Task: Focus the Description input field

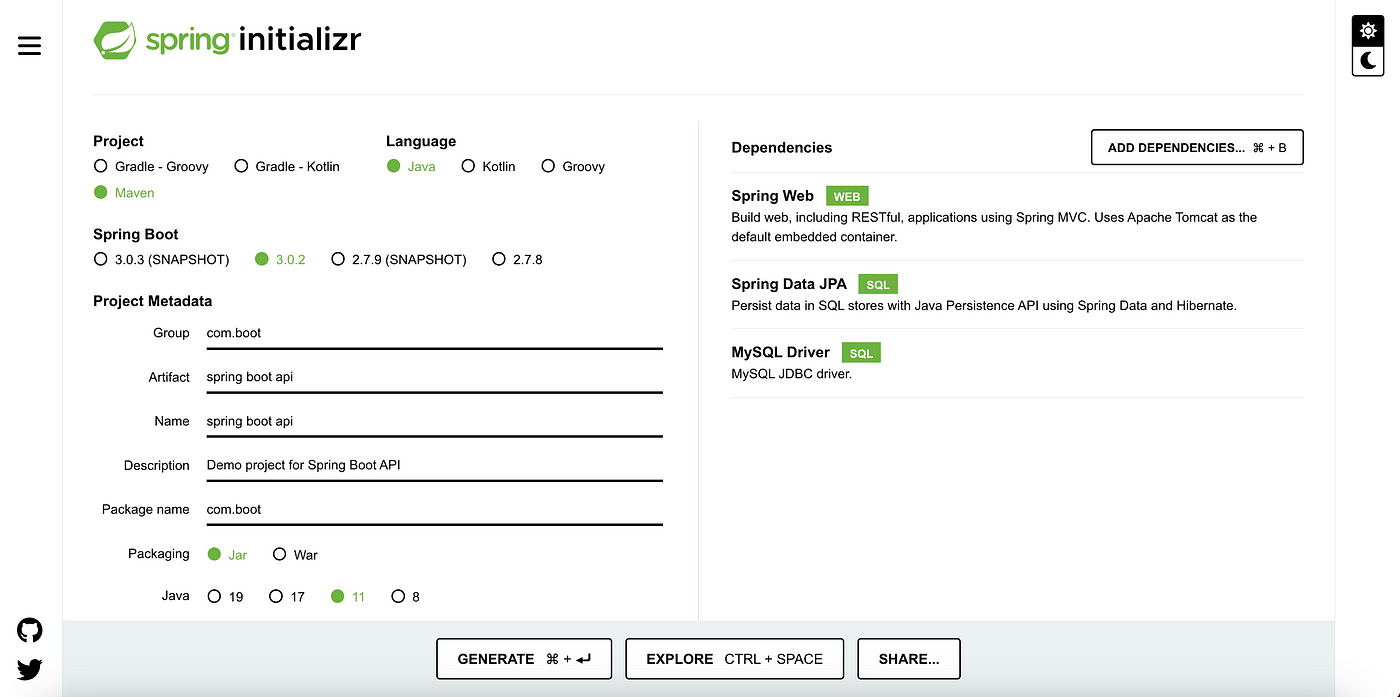Action: 434,466
